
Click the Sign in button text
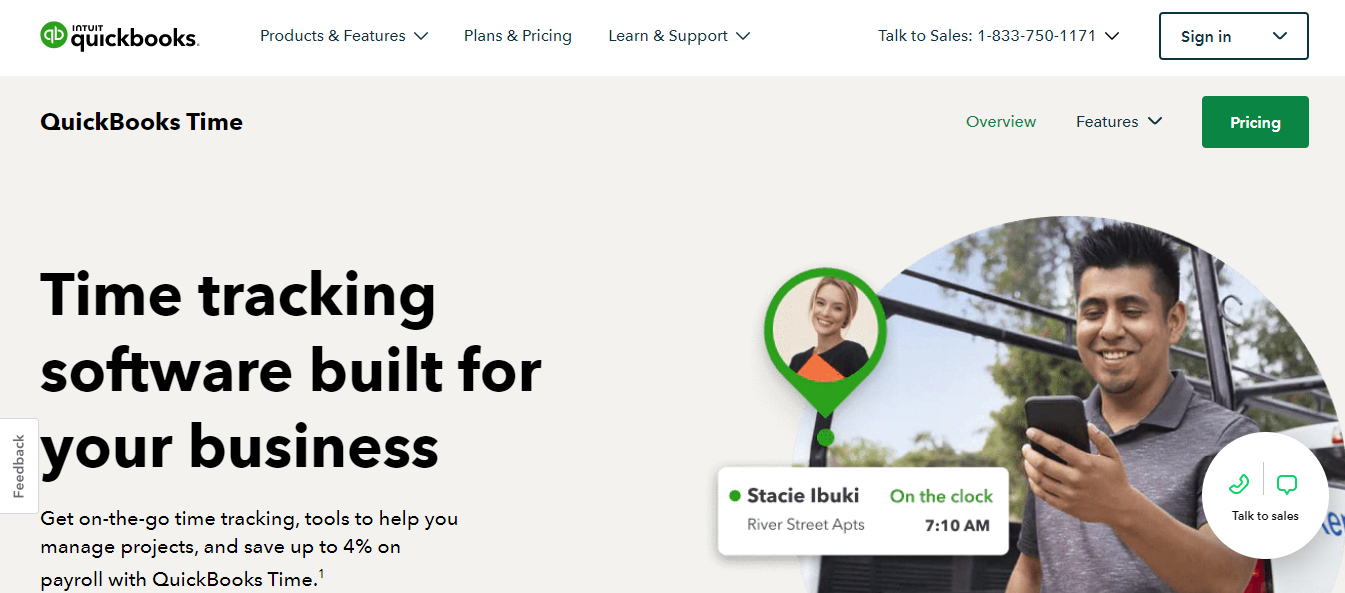[1206, 37]
